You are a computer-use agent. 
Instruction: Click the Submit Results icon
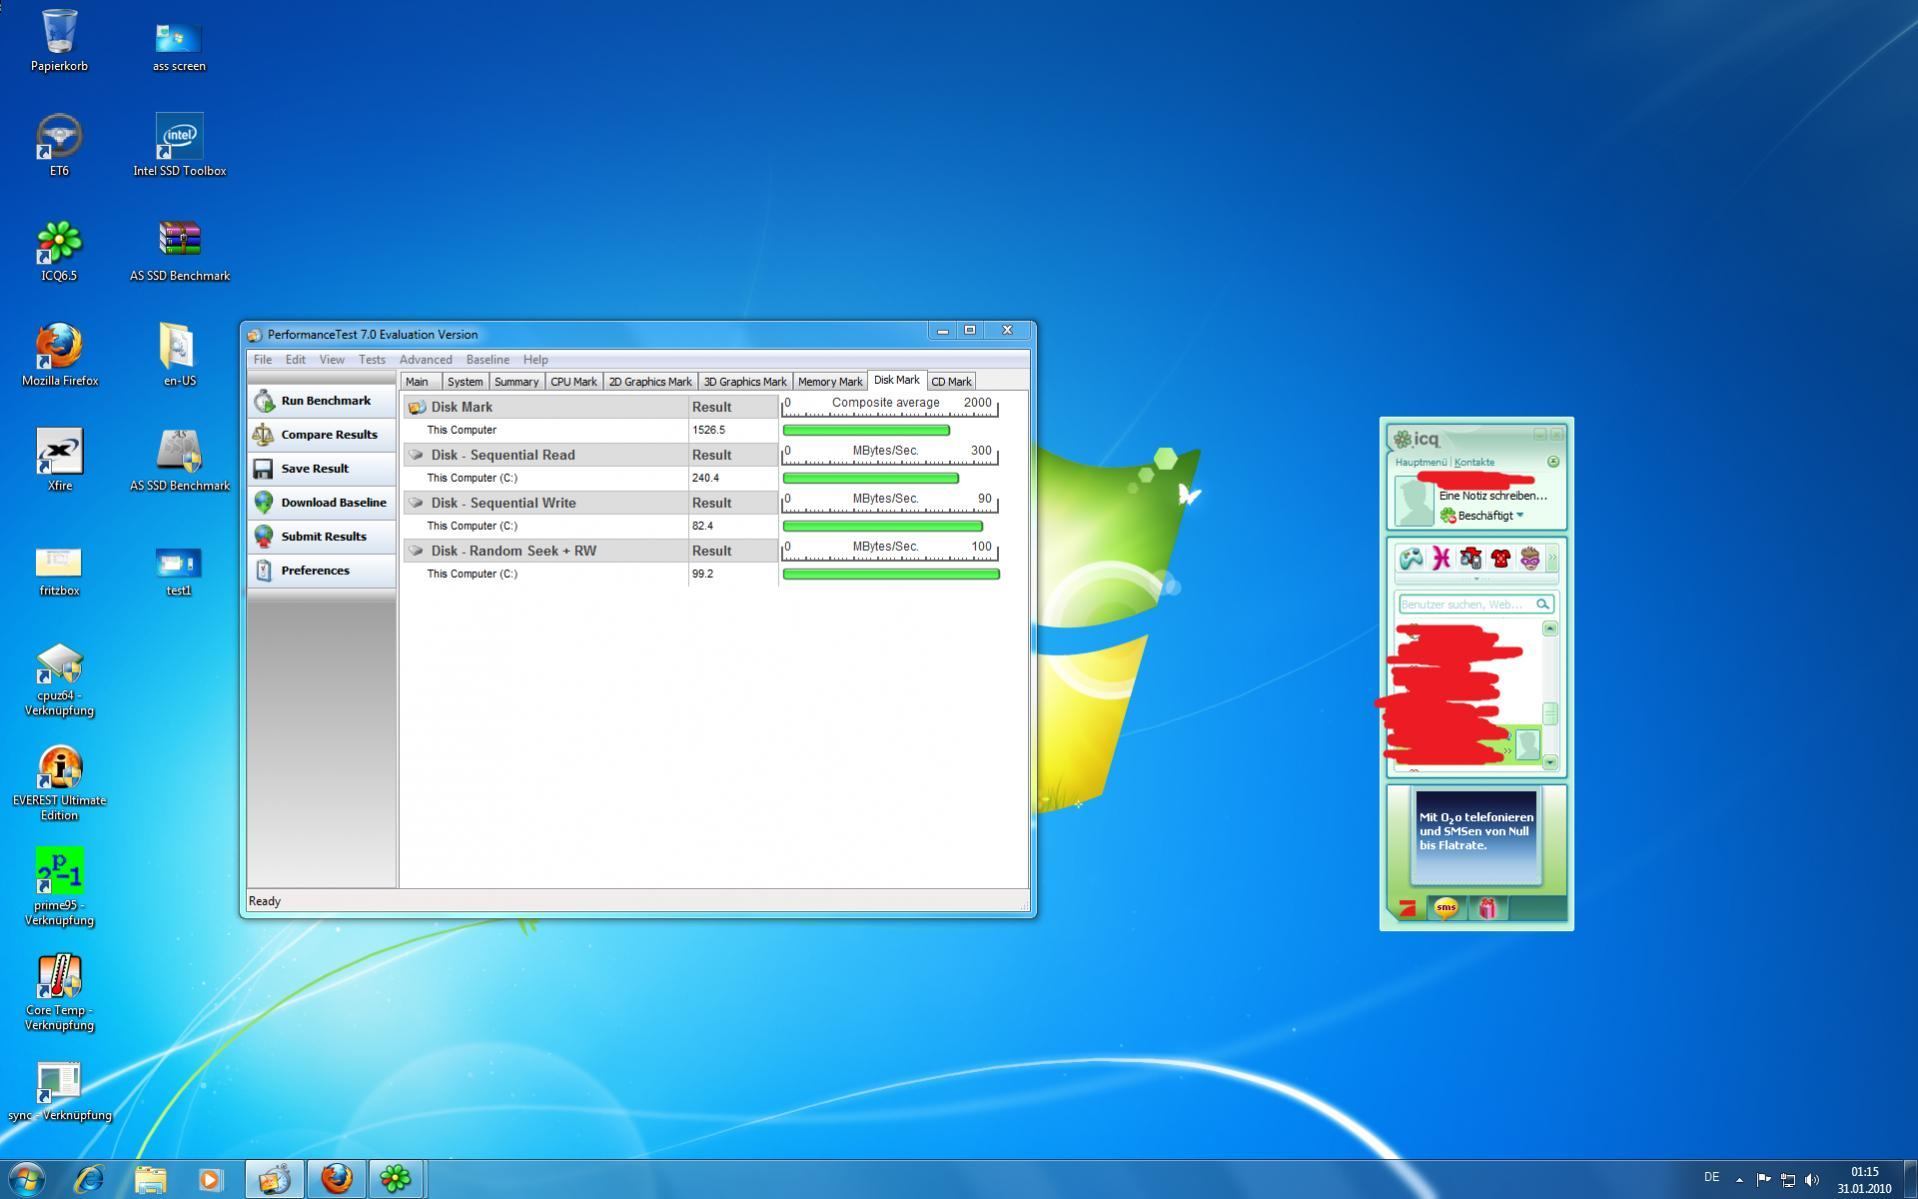coord(264,537)
